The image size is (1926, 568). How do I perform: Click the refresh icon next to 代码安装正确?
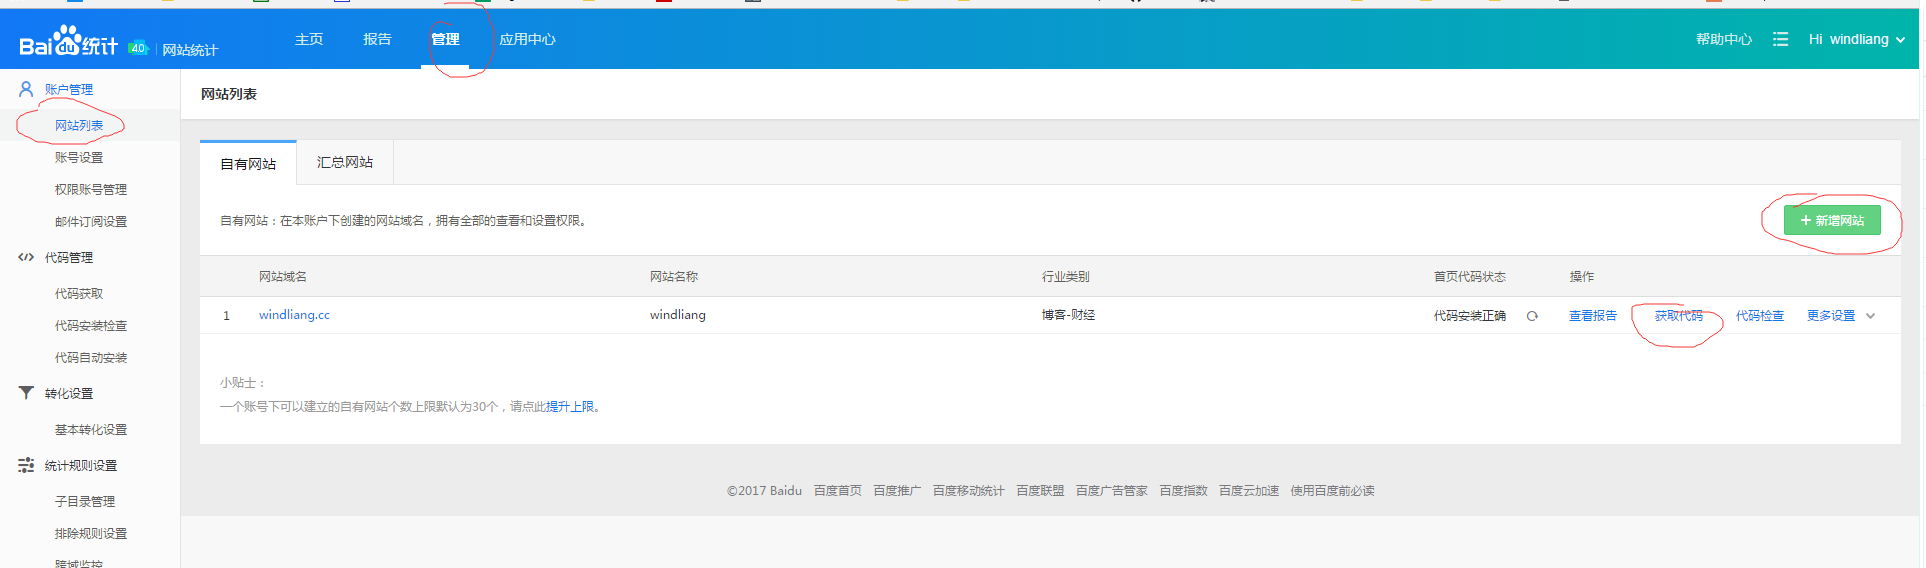pos(1532,316)
